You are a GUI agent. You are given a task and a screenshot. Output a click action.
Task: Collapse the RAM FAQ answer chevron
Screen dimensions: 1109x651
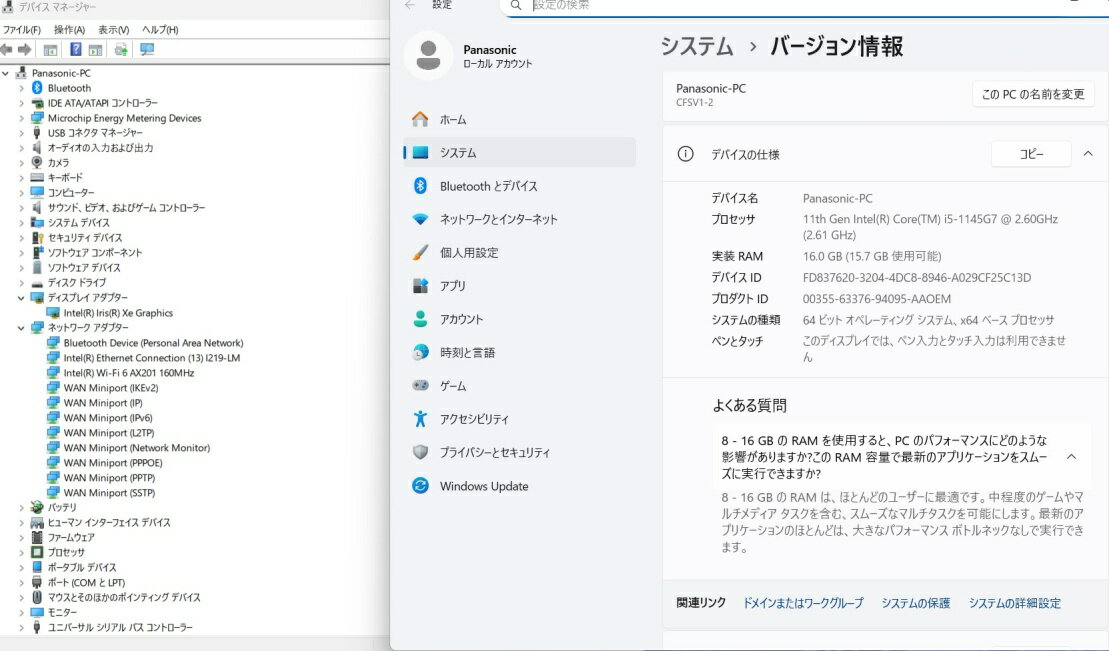tap(1071, 457)
